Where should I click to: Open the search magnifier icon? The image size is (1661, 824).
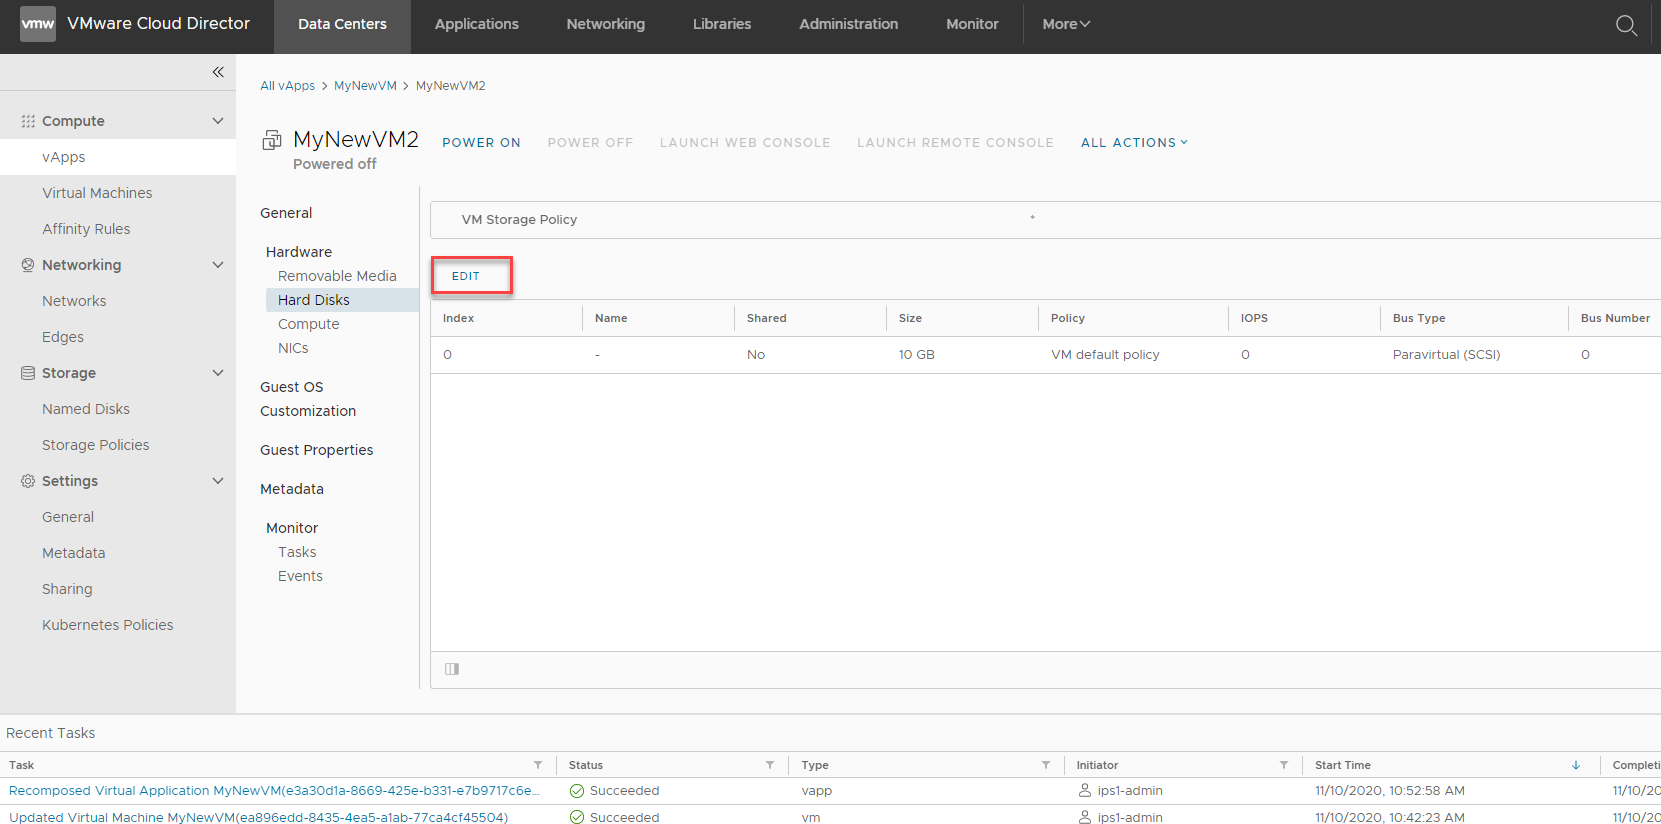(x=1626, y=25)
